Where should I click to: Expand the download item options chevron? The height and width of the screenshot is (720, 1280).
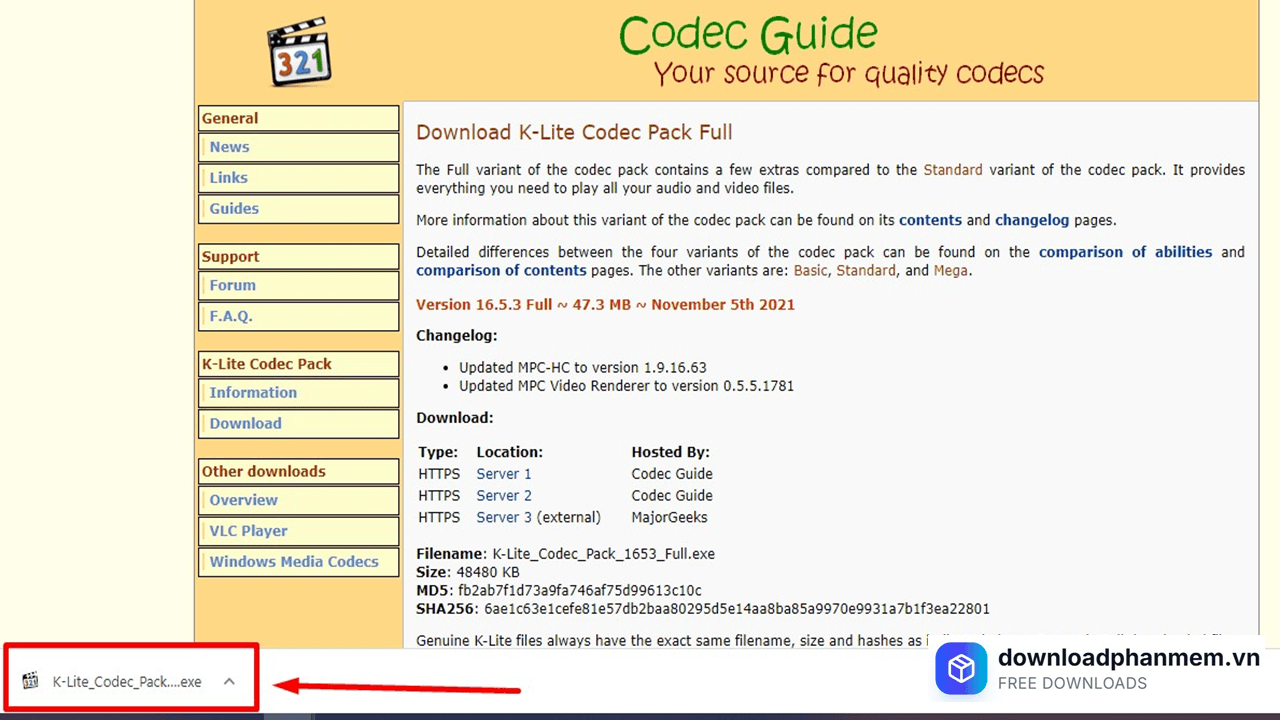coord(229,681)
